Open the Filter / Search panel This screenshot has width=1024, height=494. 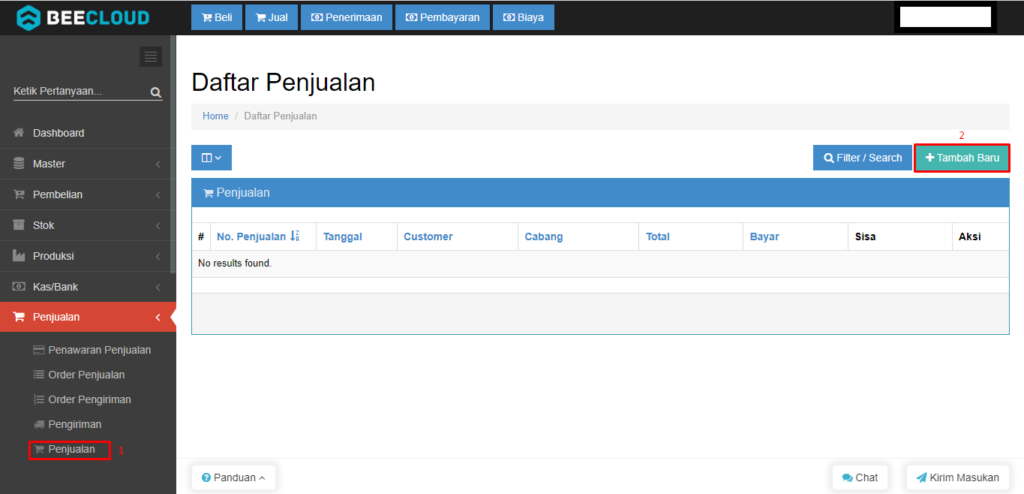pyautogui.click(x=862, y=157)
